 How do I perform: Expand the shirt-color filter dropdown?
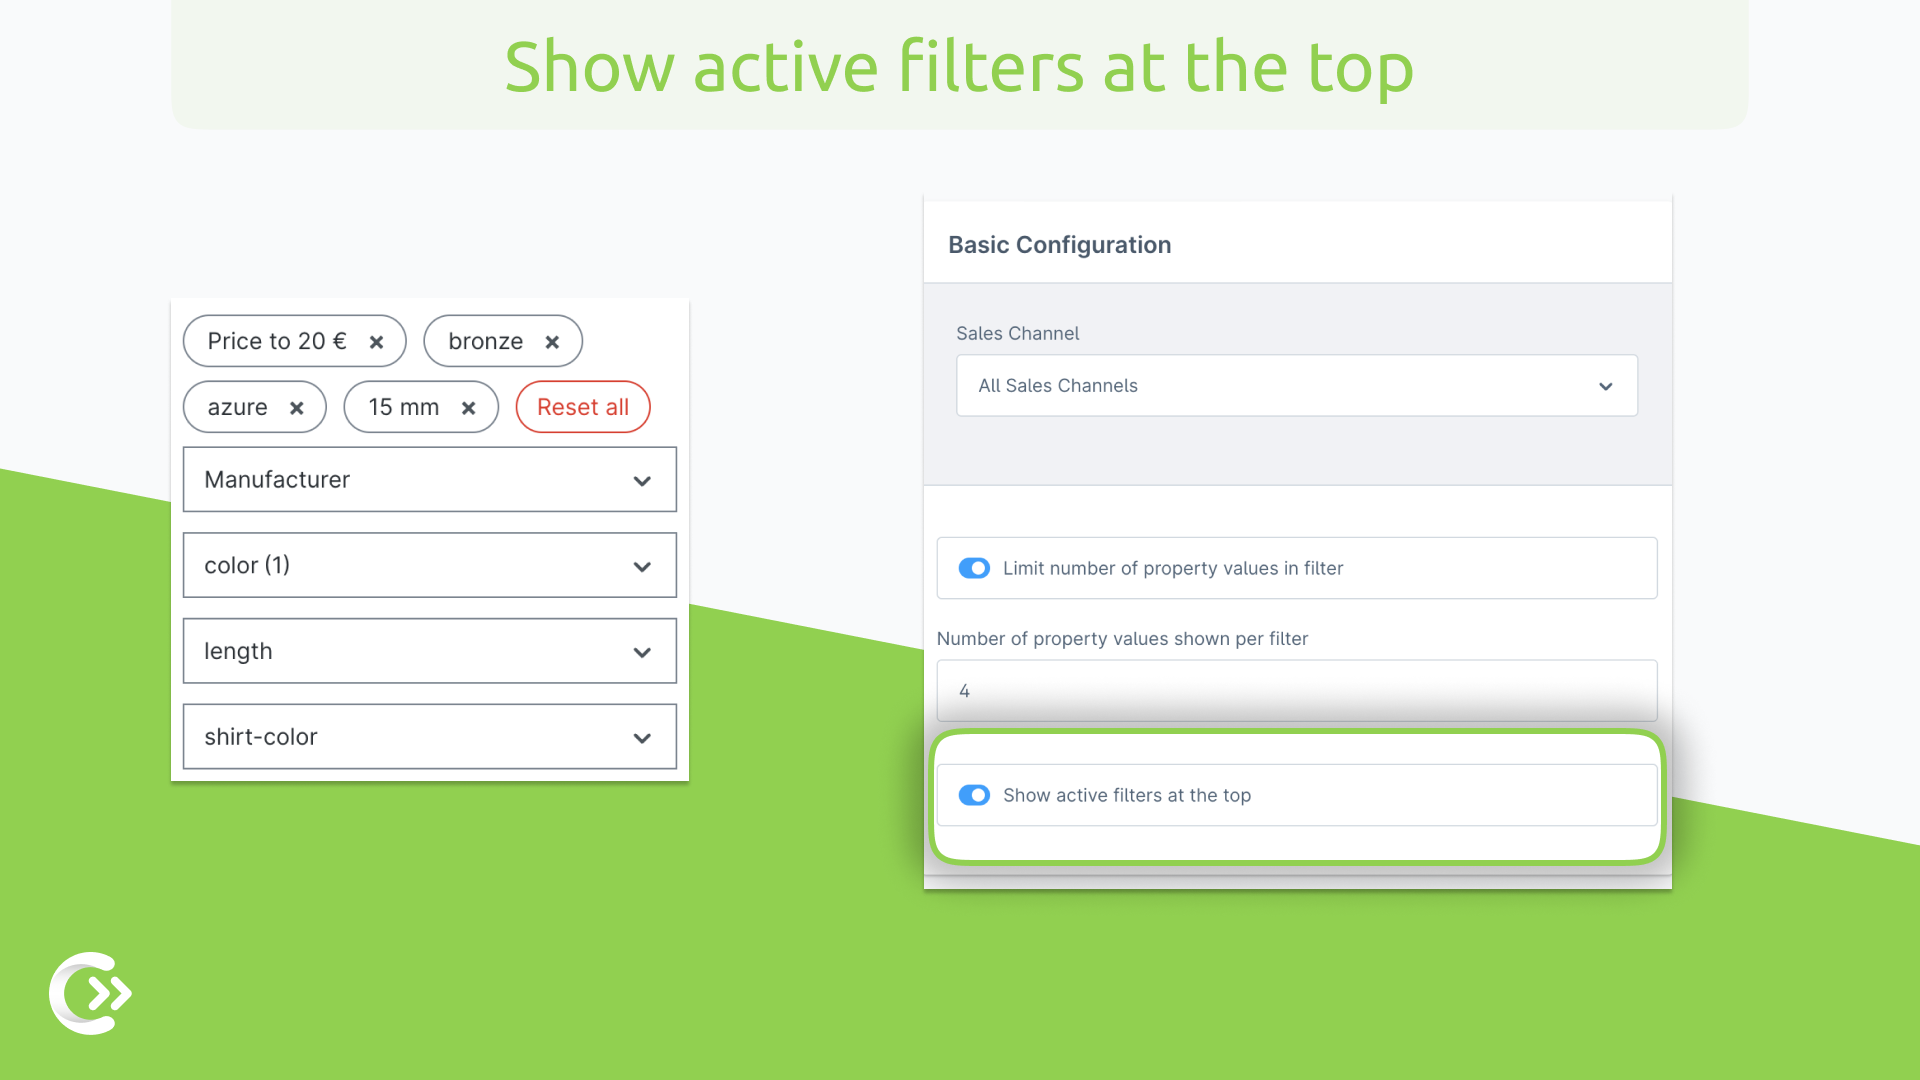(x=642, y=736)
